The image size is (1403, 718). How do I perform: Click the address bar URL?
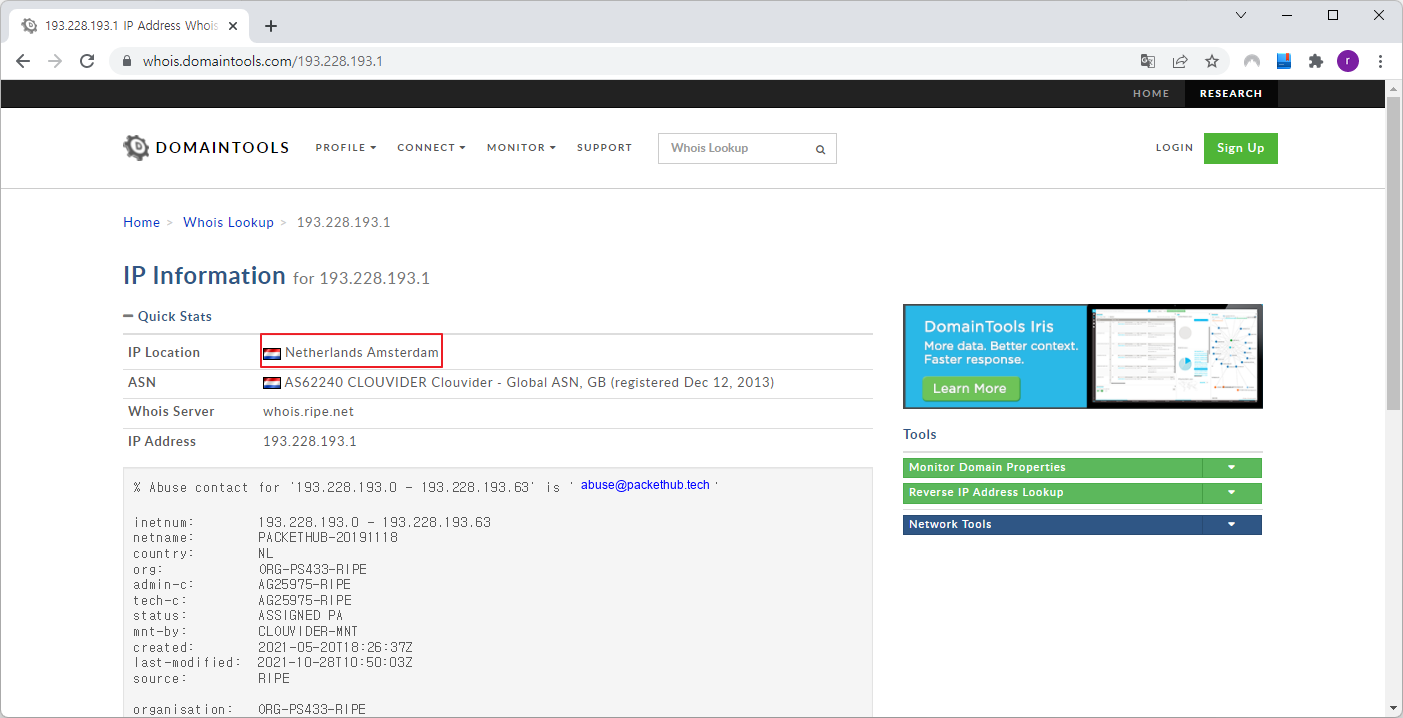(263, 61)
